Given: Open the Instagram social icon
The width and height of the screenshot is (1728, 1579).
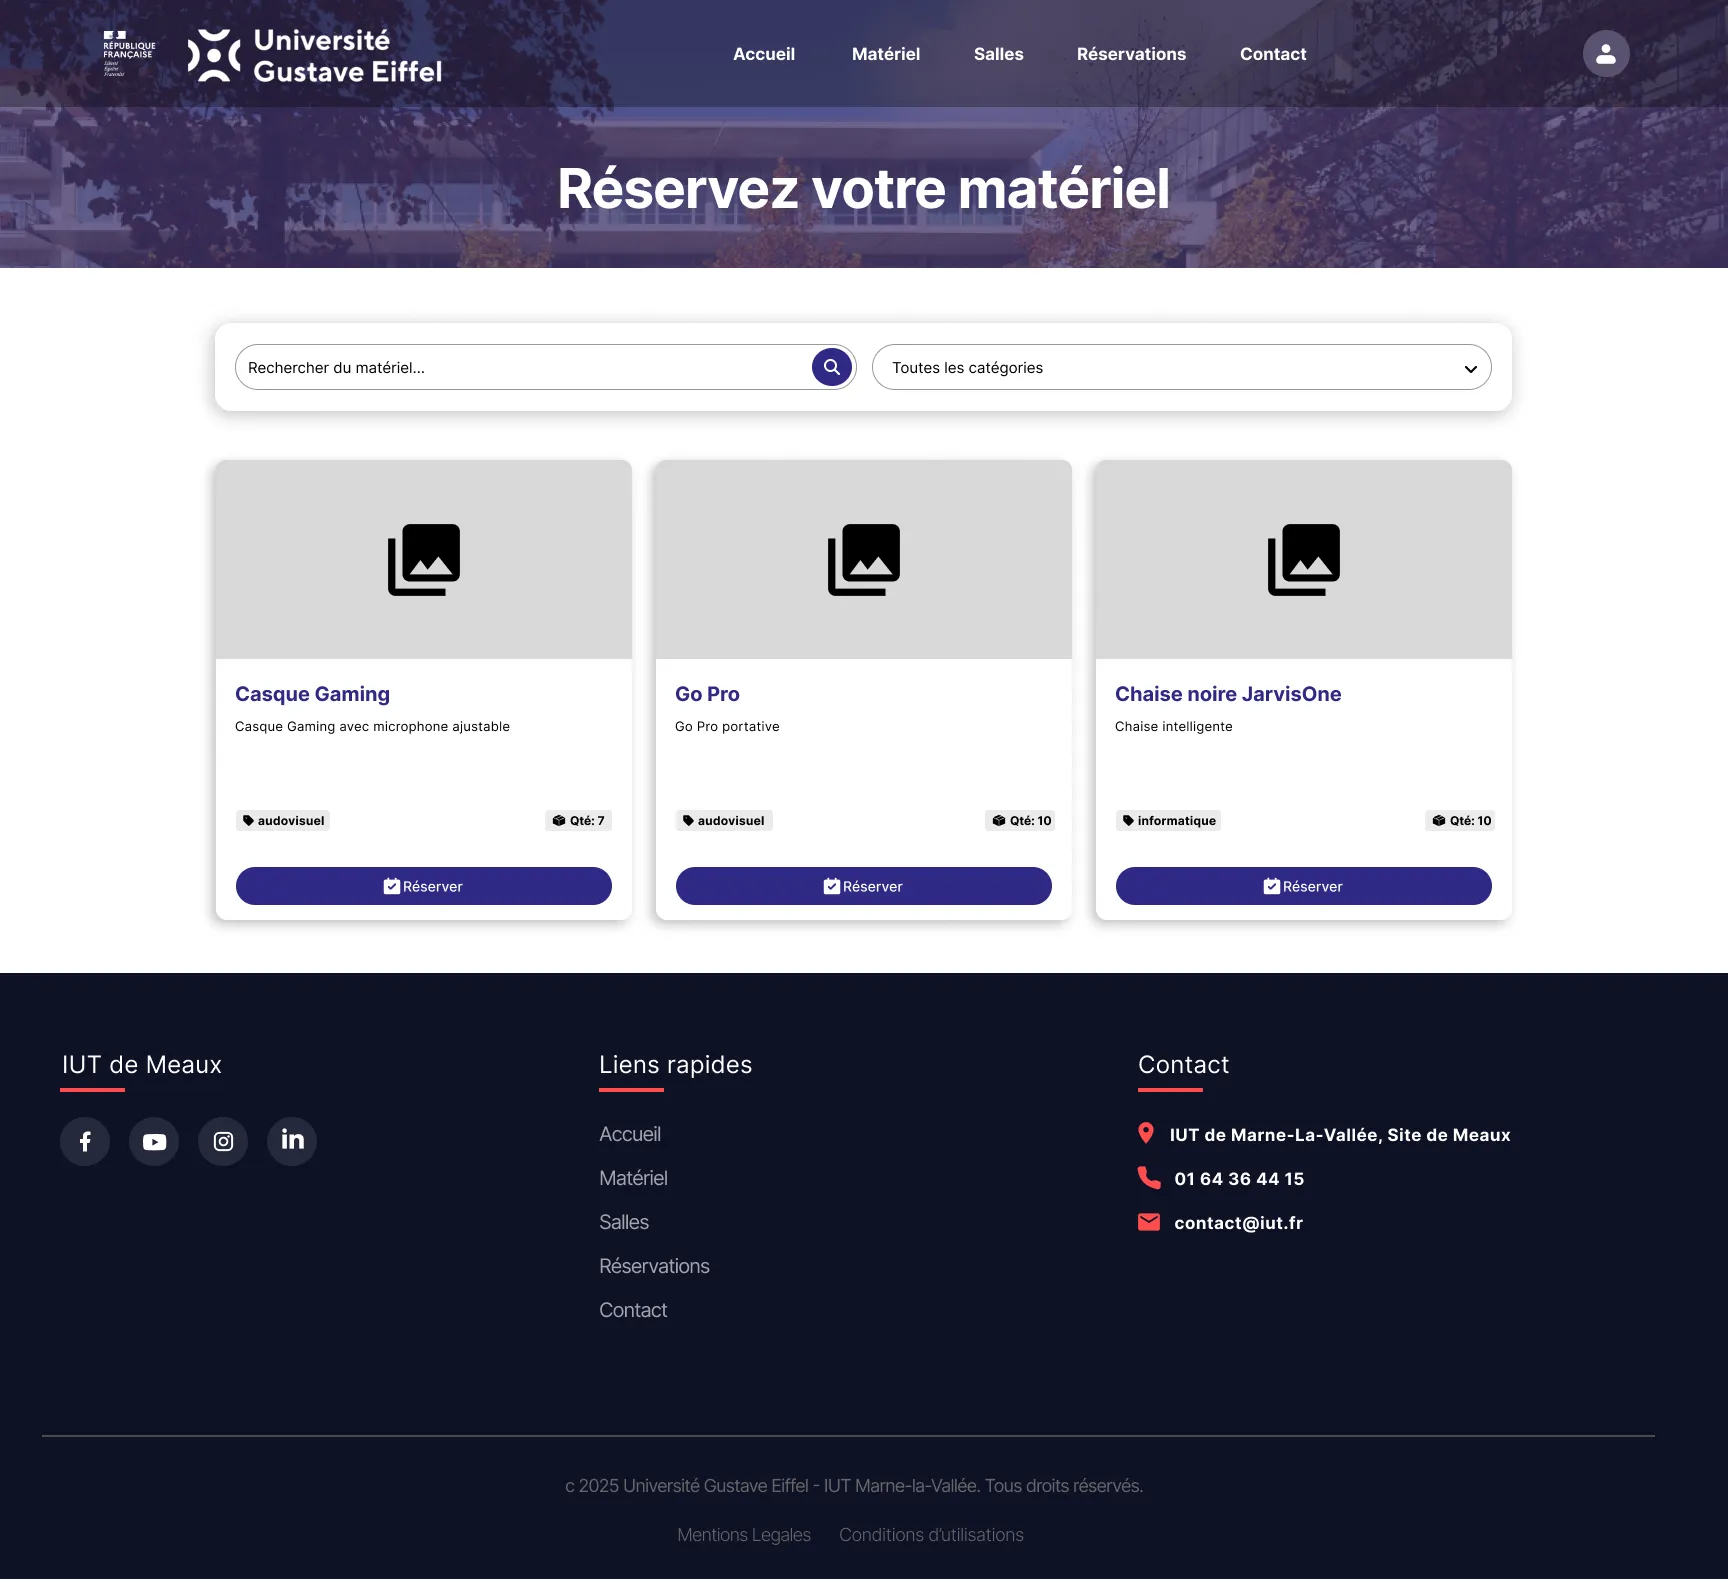Looking at the screenshot, I should point(223,1141).
